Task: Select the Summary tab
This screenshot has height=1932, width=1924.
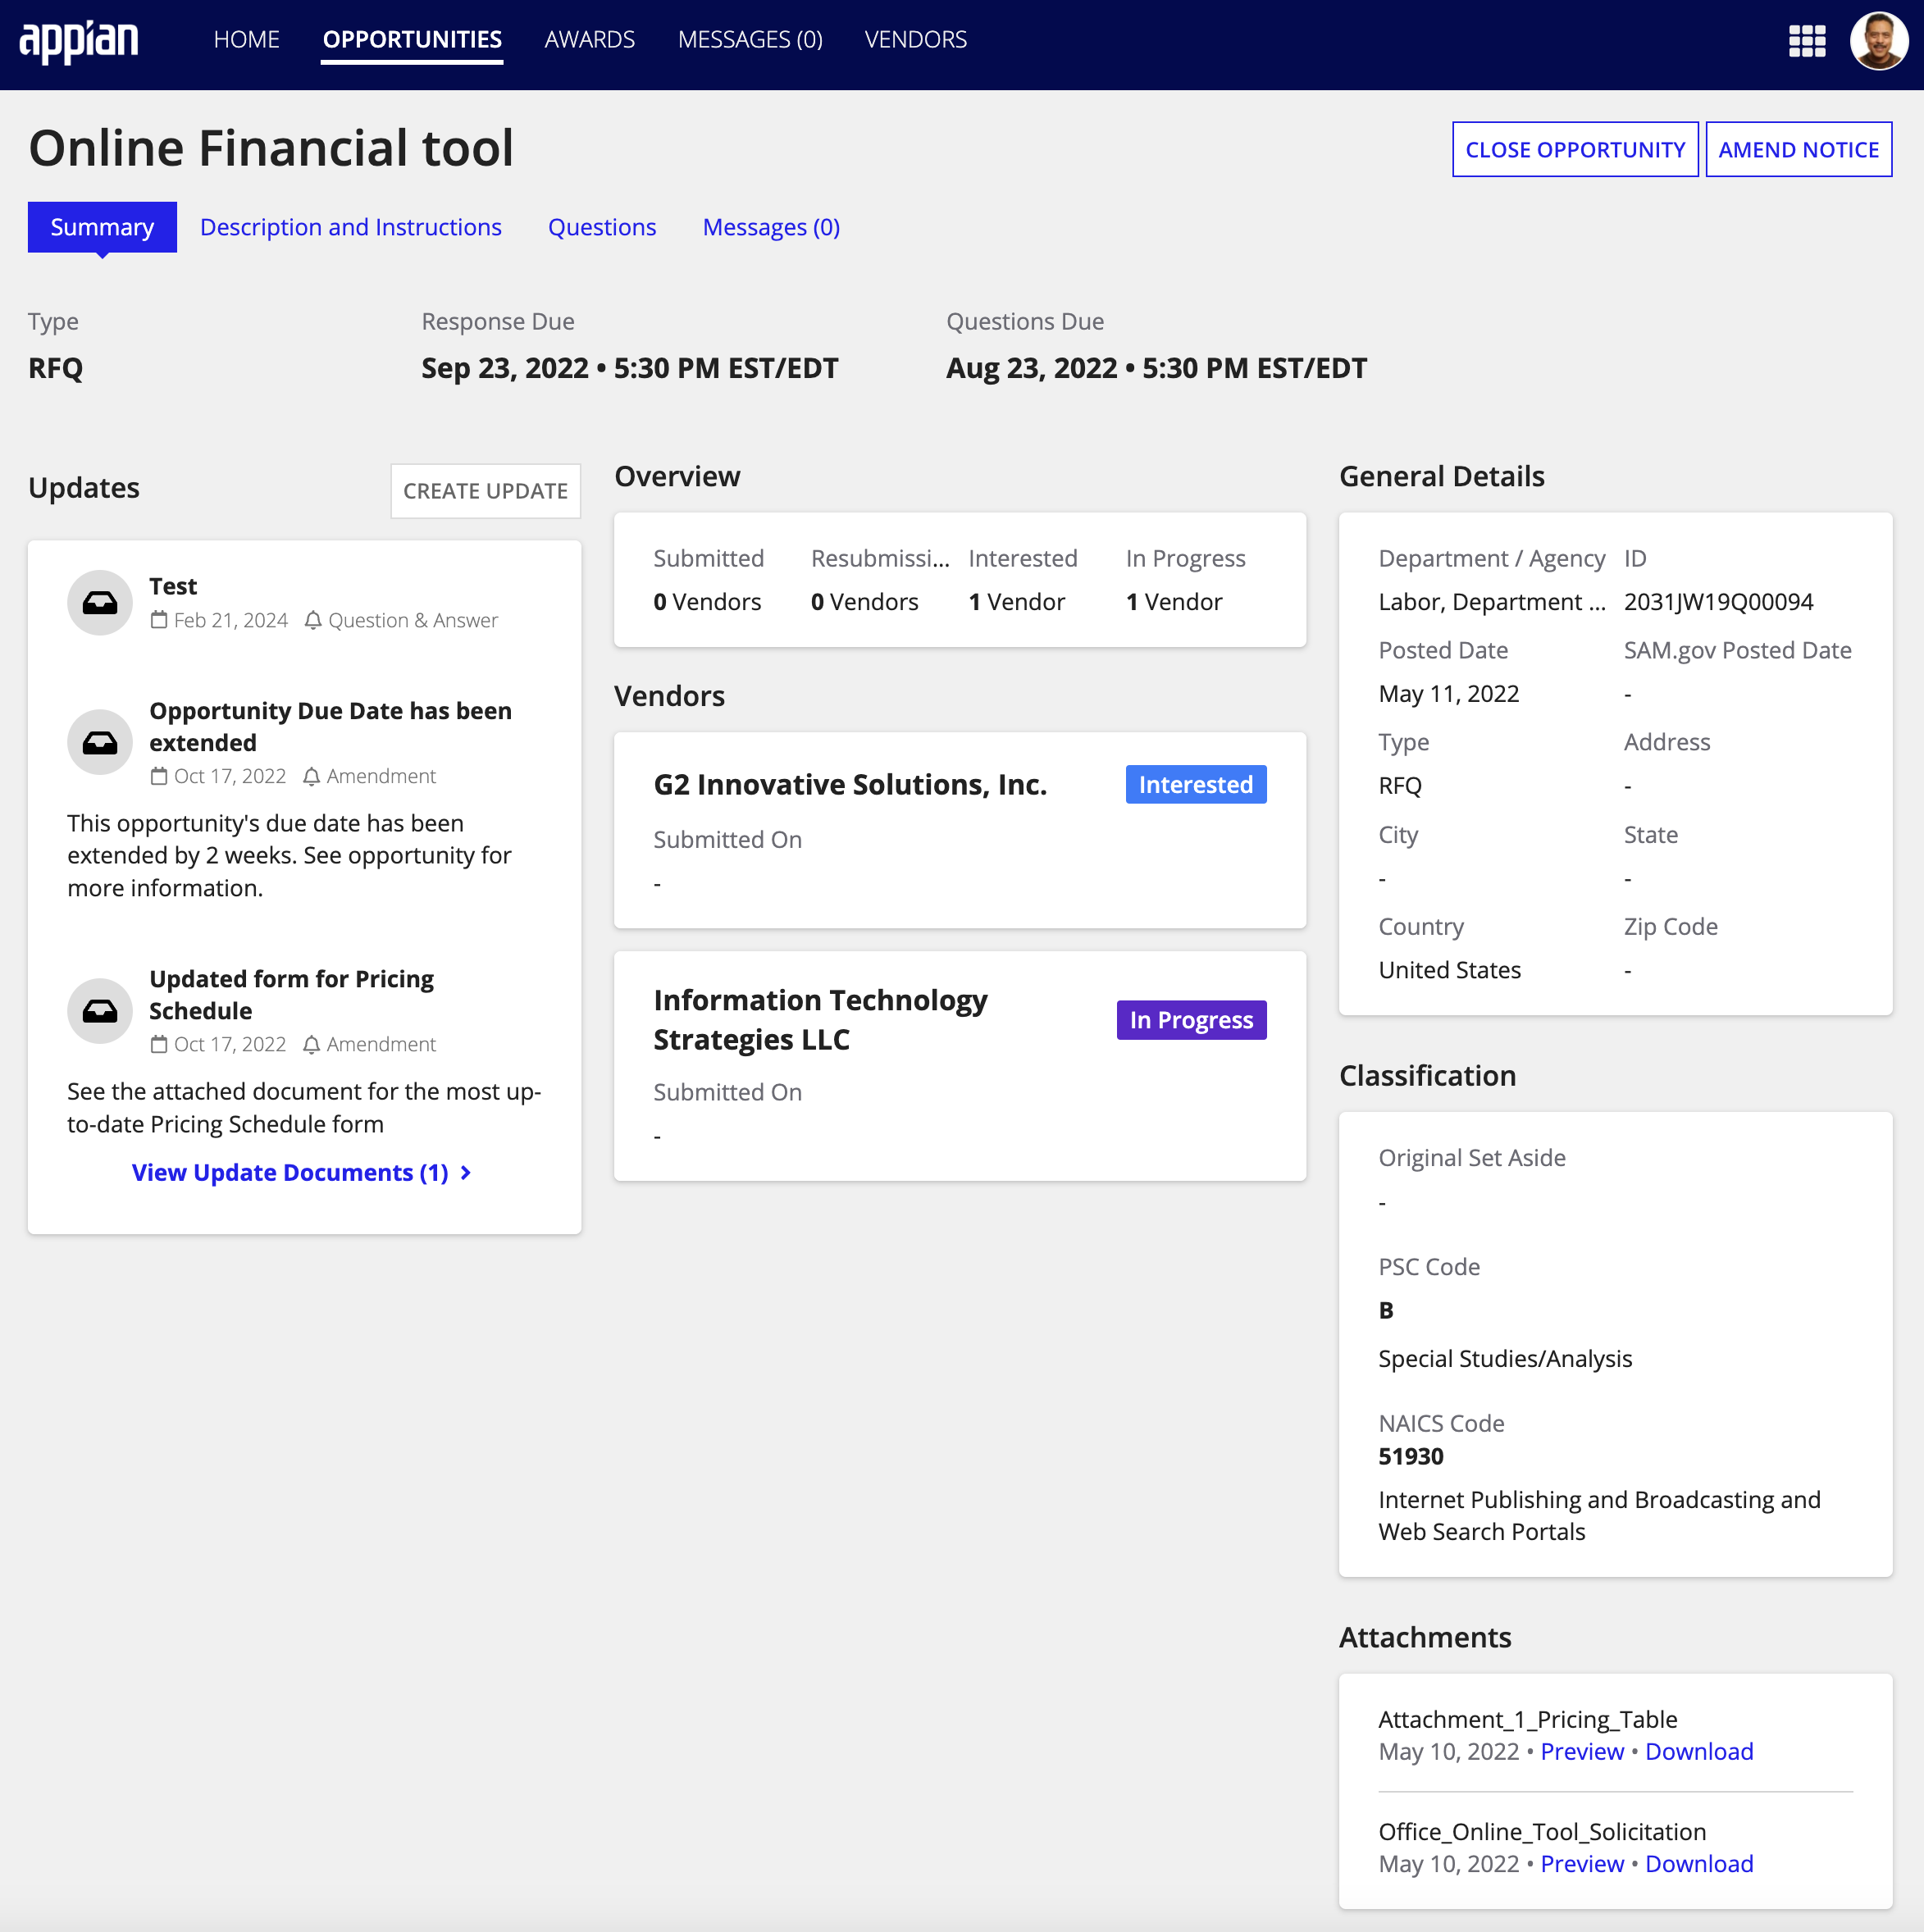Action: tap(102, 227)
